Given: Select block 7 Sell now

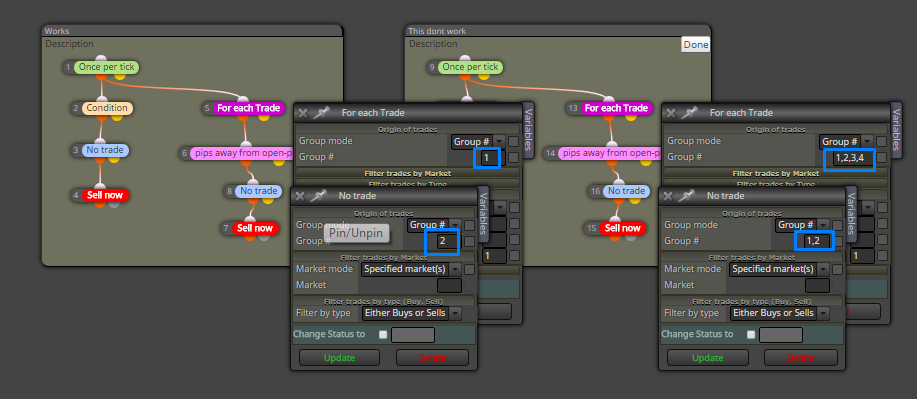Looking at the screenshot, I should click(x=255, y=228).
